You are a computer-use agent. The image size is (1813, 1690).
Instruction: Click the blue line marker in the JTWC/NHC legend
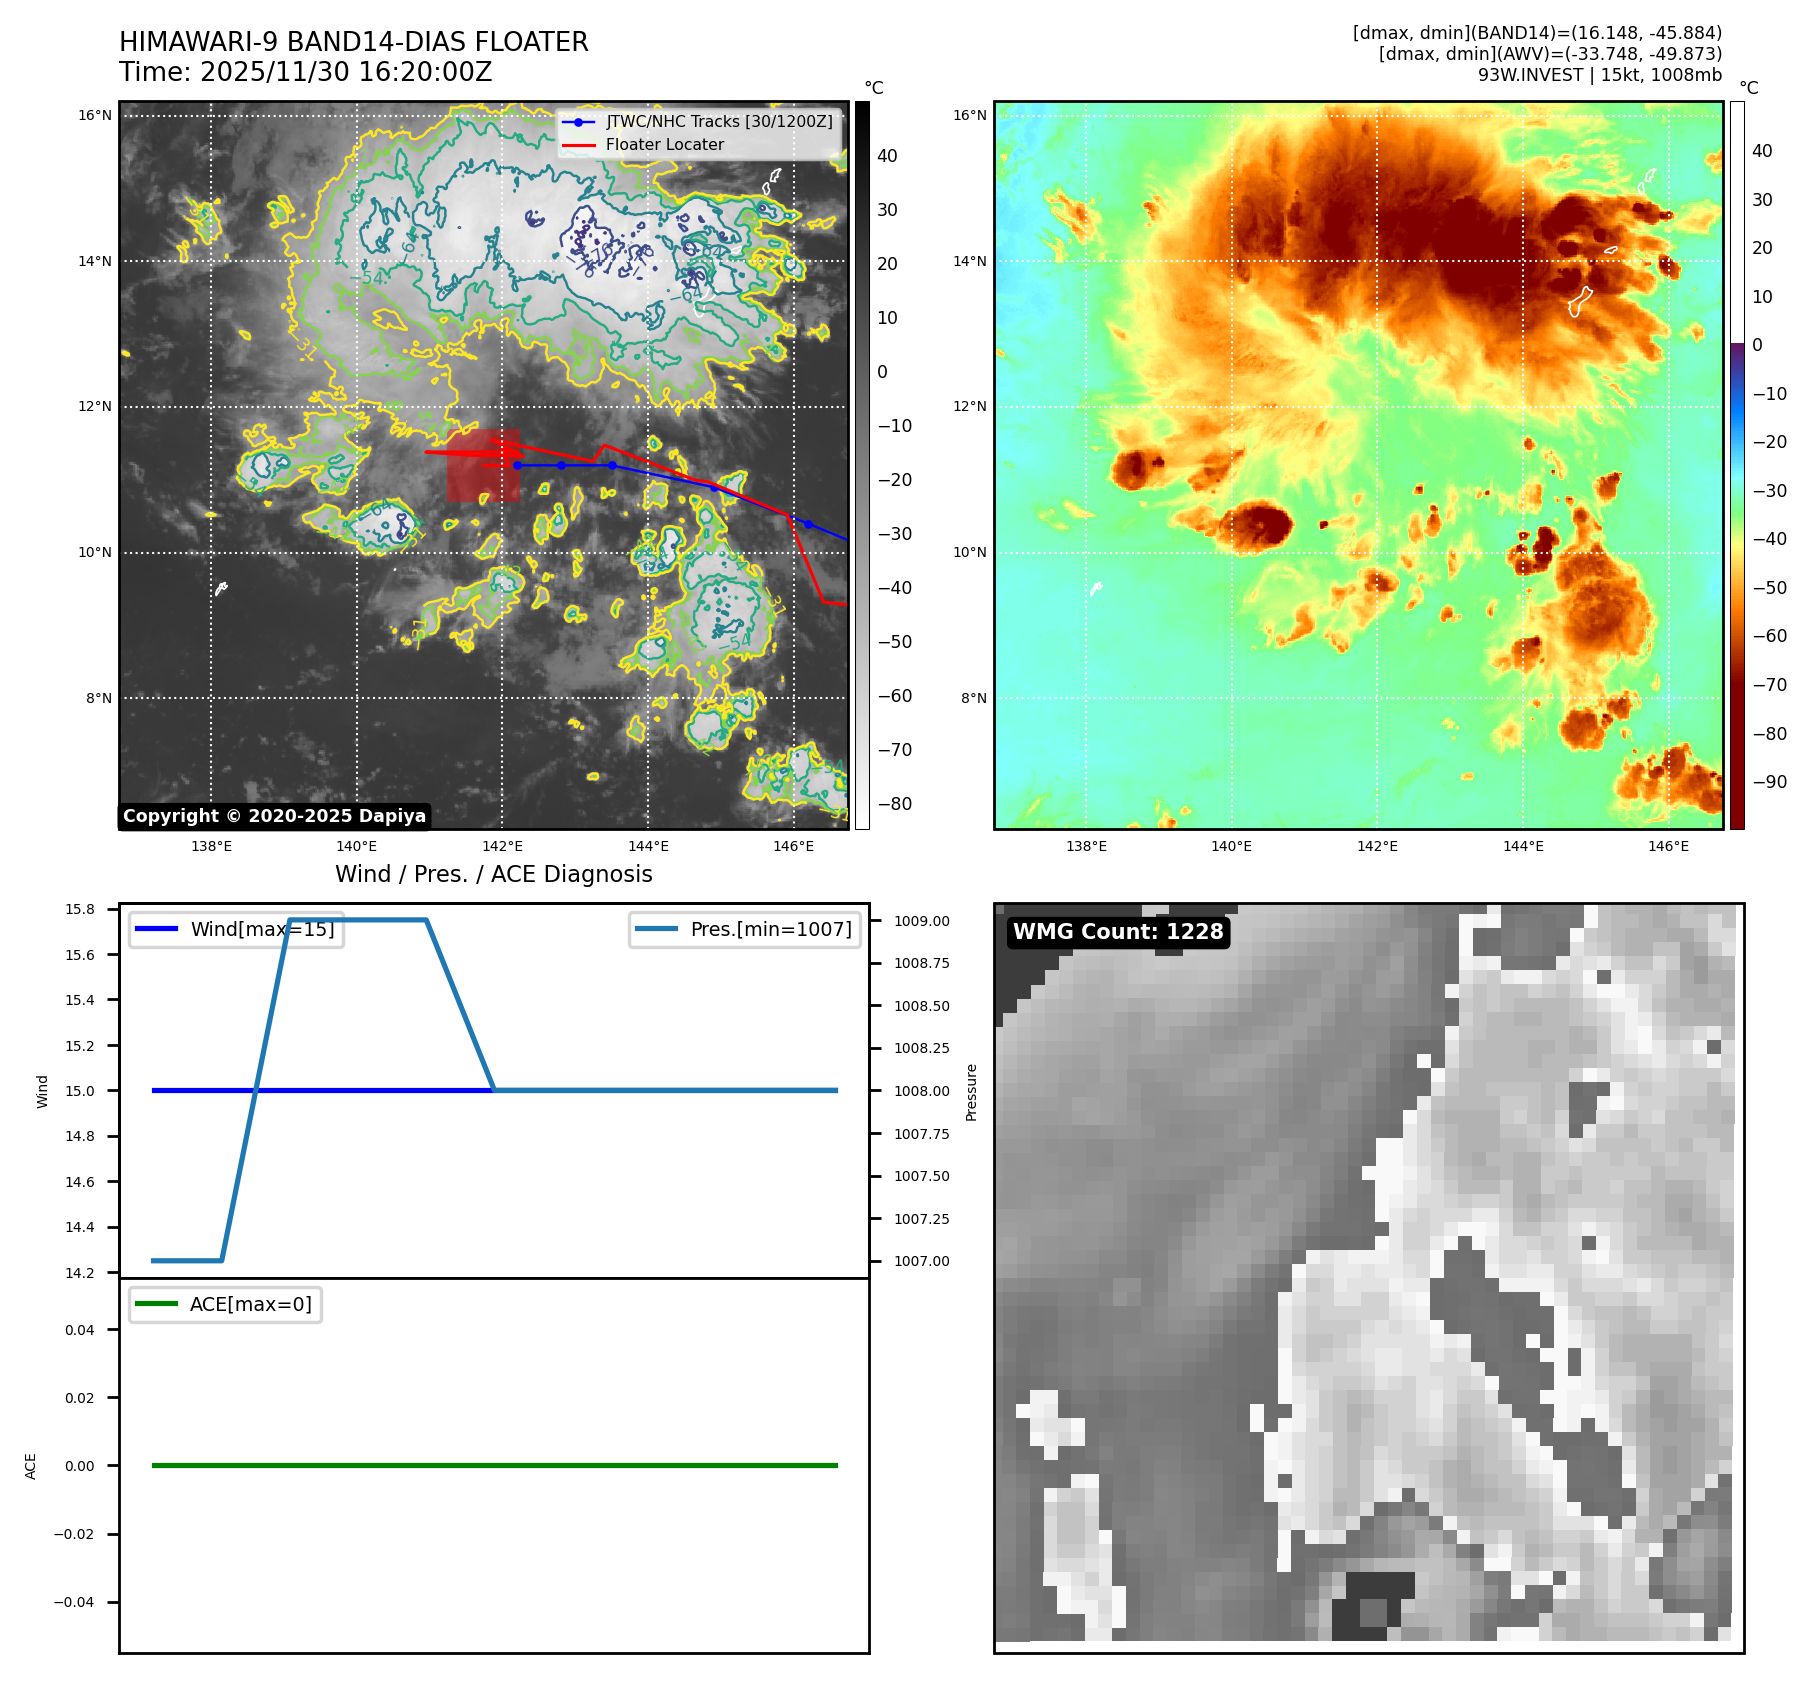click(x=578, y=122)
